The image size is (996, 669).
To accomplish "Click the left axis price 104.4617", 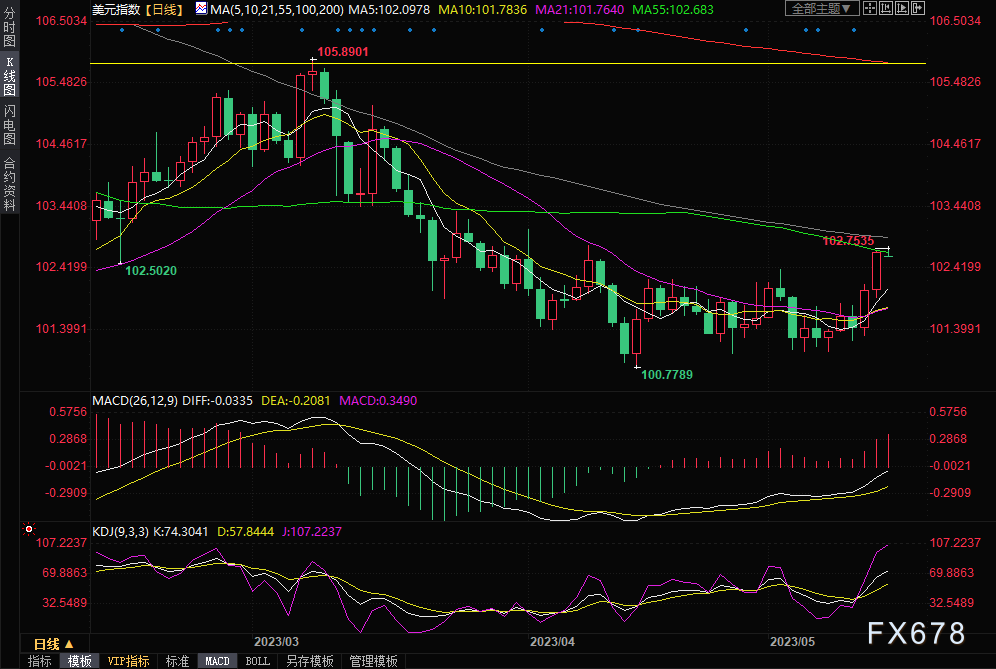I will (60, 144).
